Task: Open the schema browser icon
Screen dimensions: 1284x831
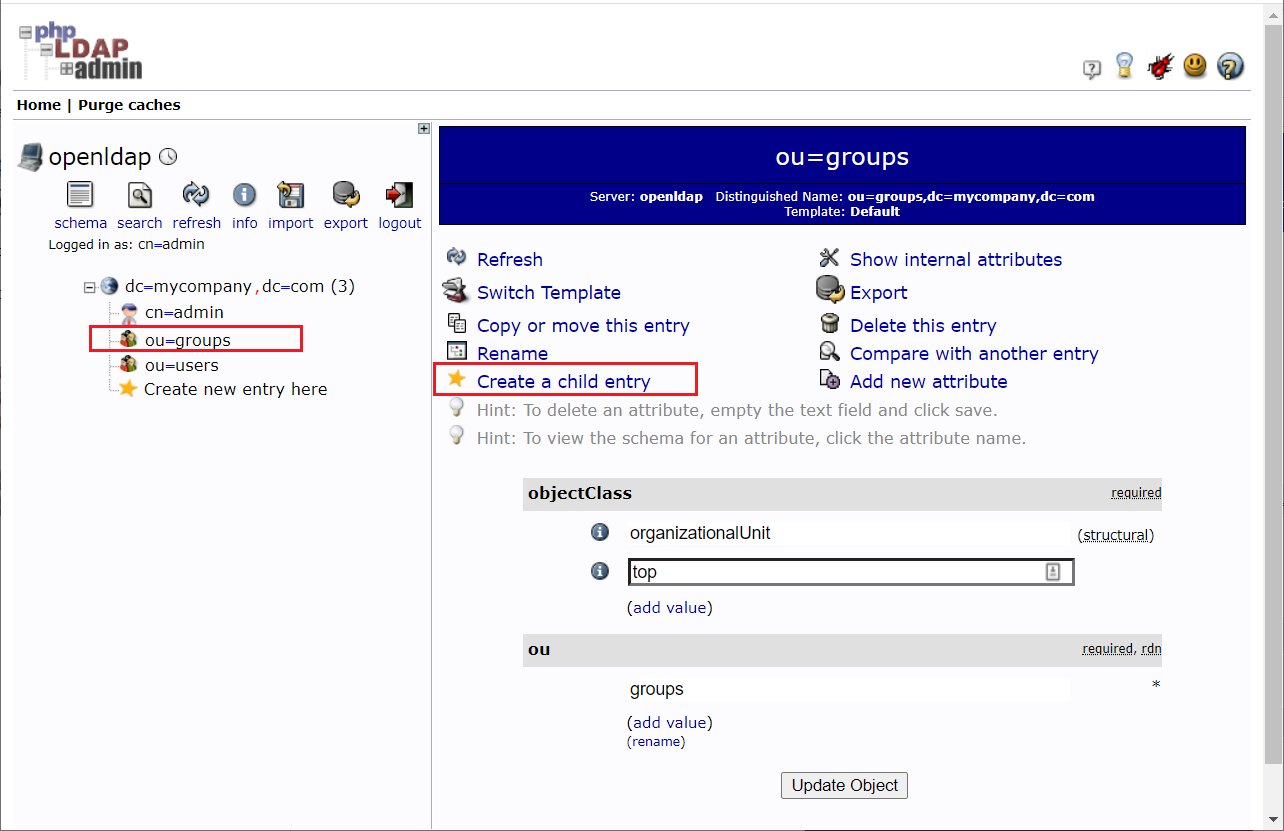Action: [x=80, y=195]
